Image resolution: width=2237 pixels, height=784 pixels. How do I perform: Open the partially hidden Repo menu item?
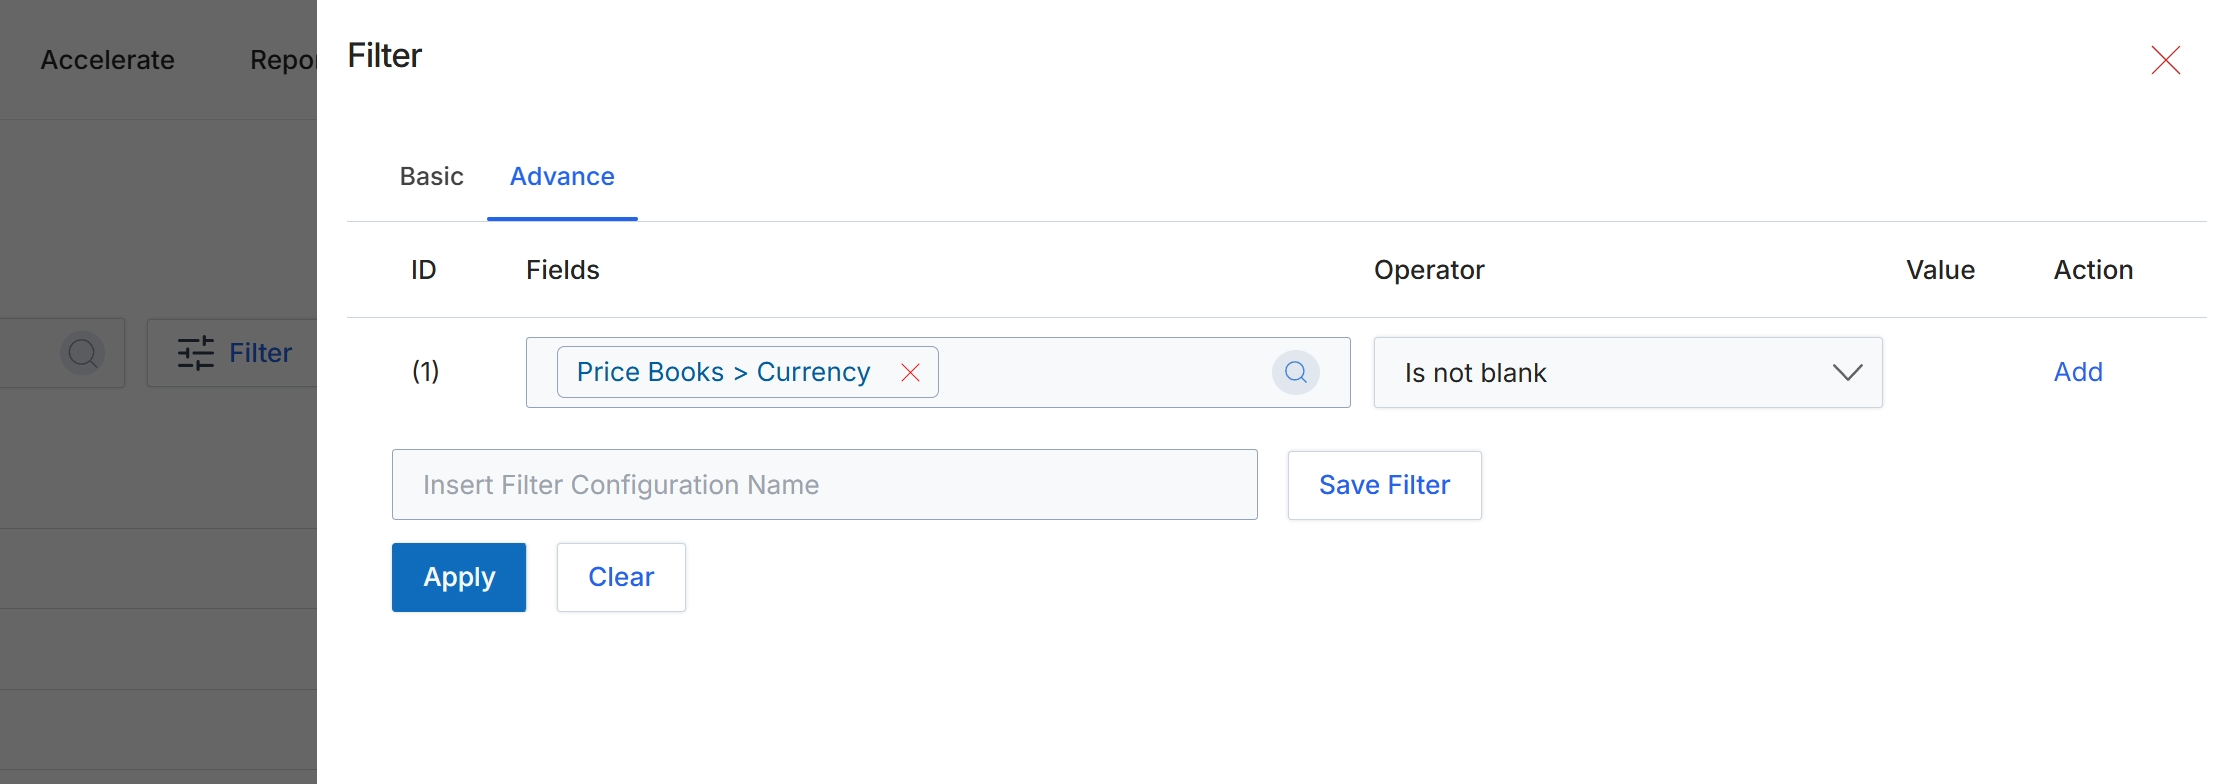click(283, 60)
